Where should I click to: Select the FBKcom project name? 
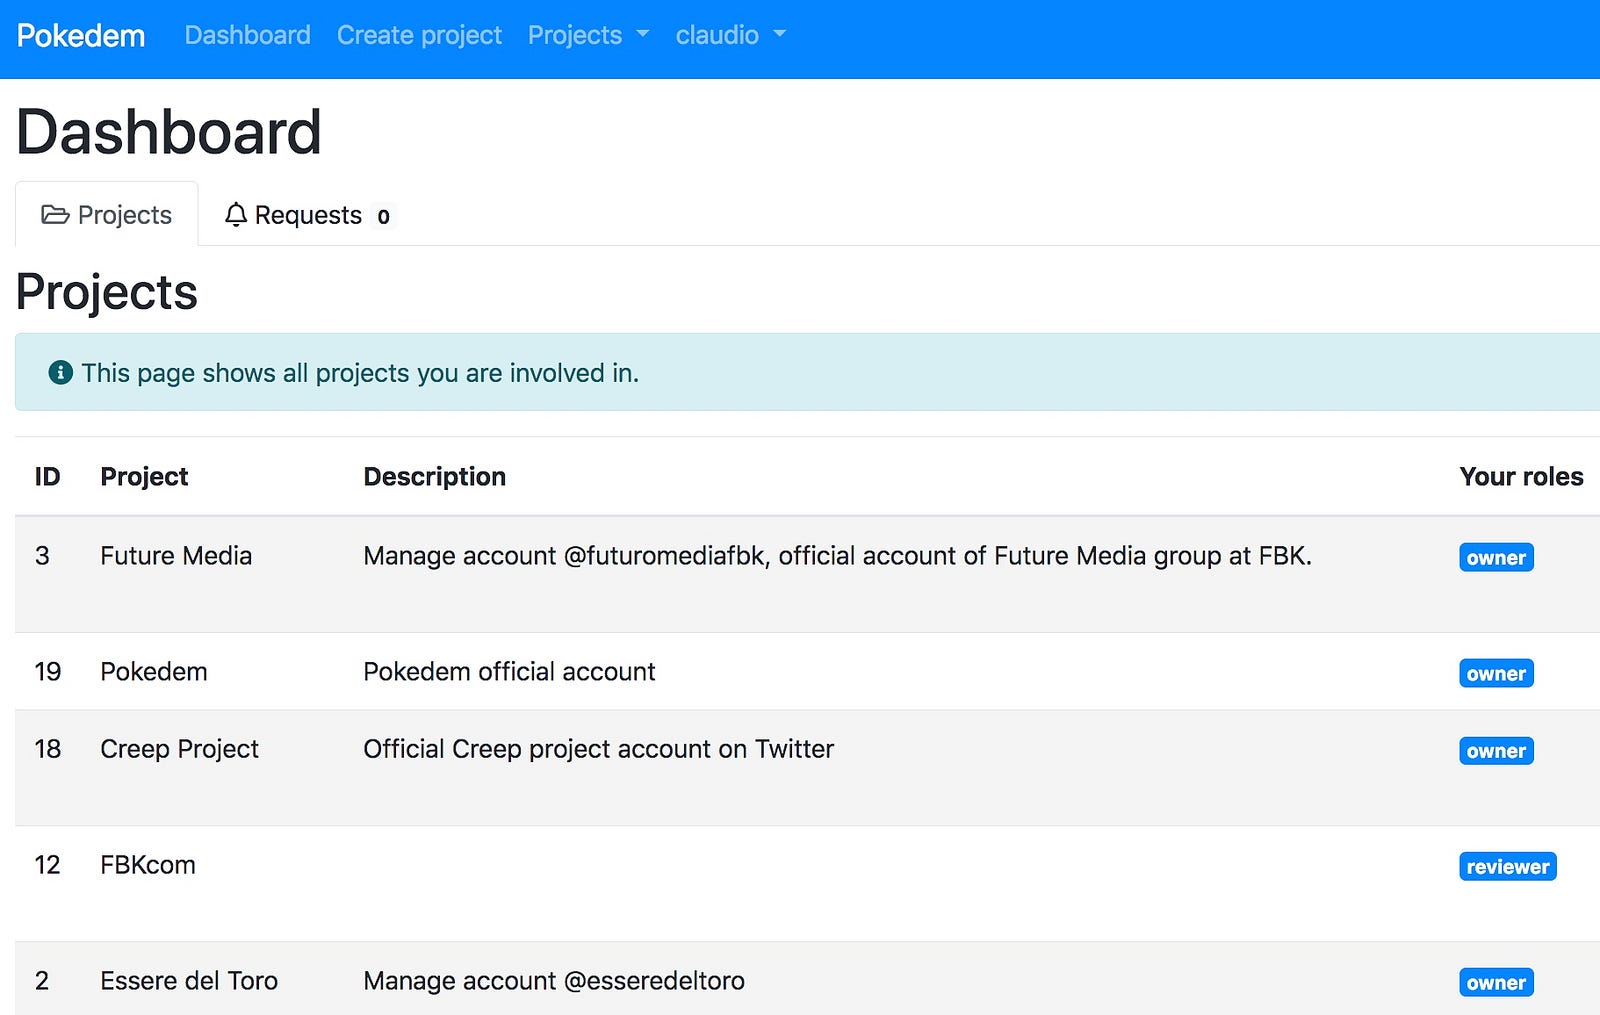[148, 865]
